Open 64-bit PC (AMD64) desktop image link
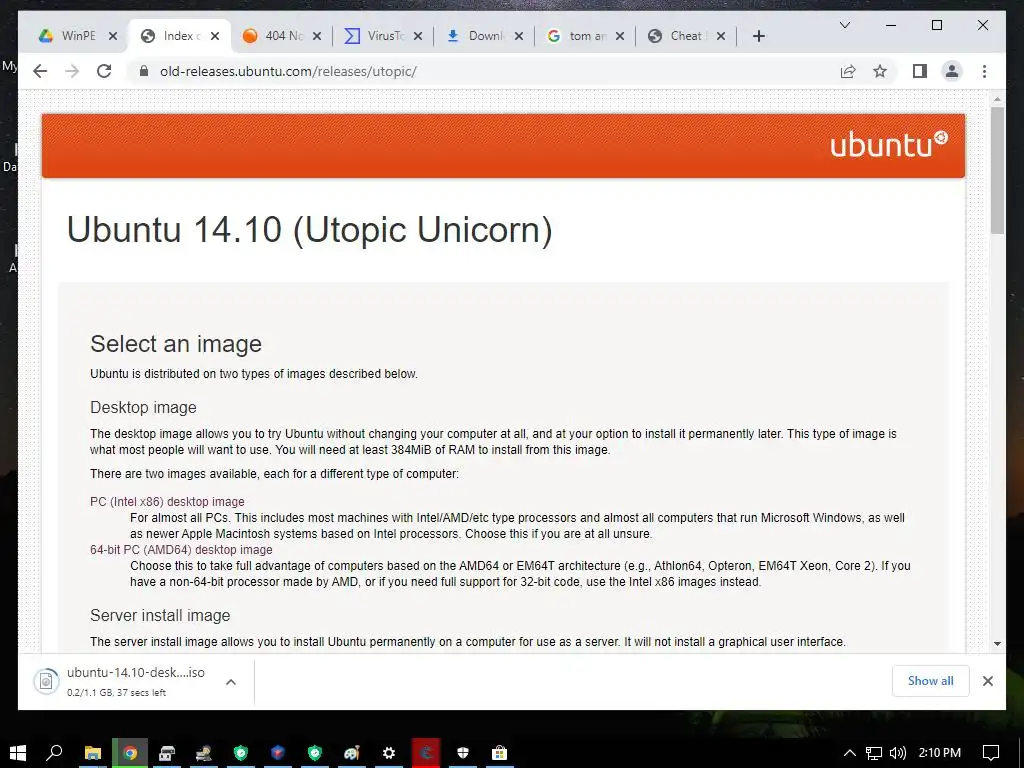This screenshot has height=768, width=1024. 181,550
